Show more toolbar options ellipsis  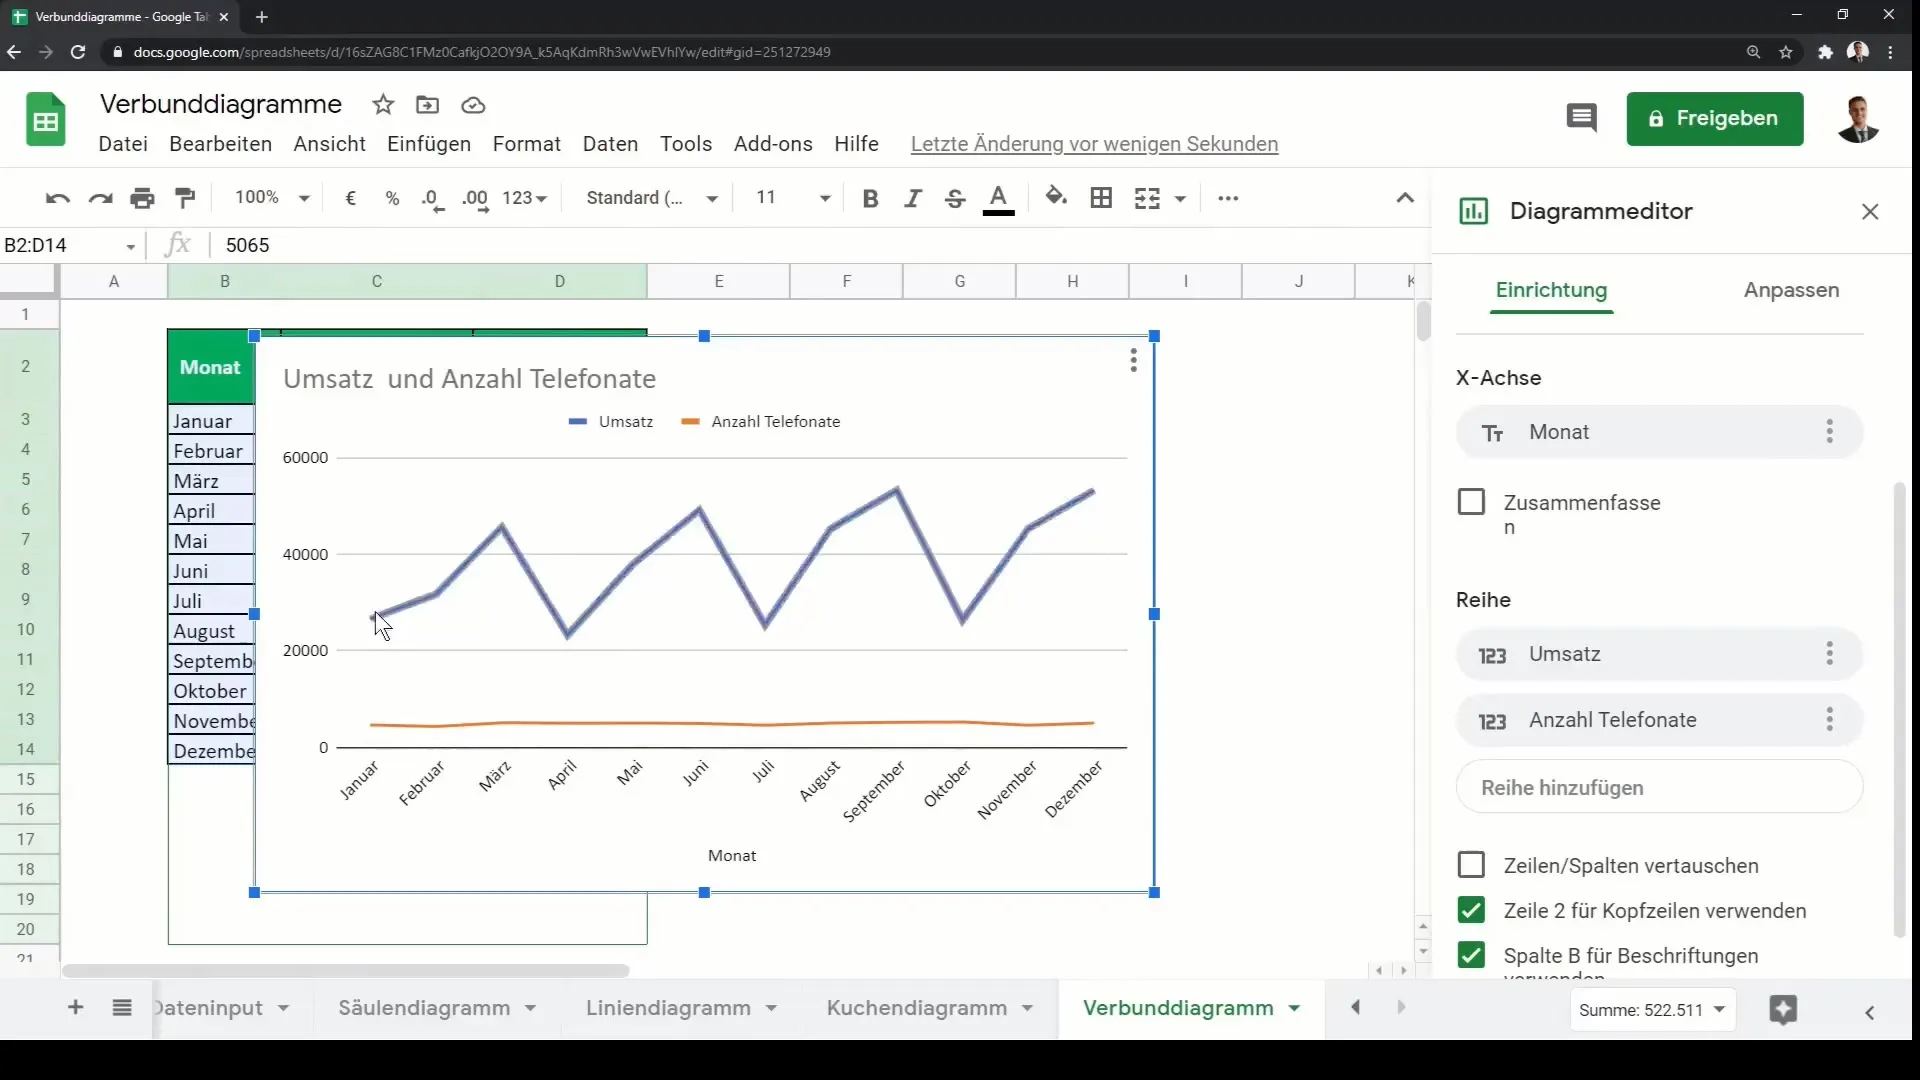[x=1228, y=198]
